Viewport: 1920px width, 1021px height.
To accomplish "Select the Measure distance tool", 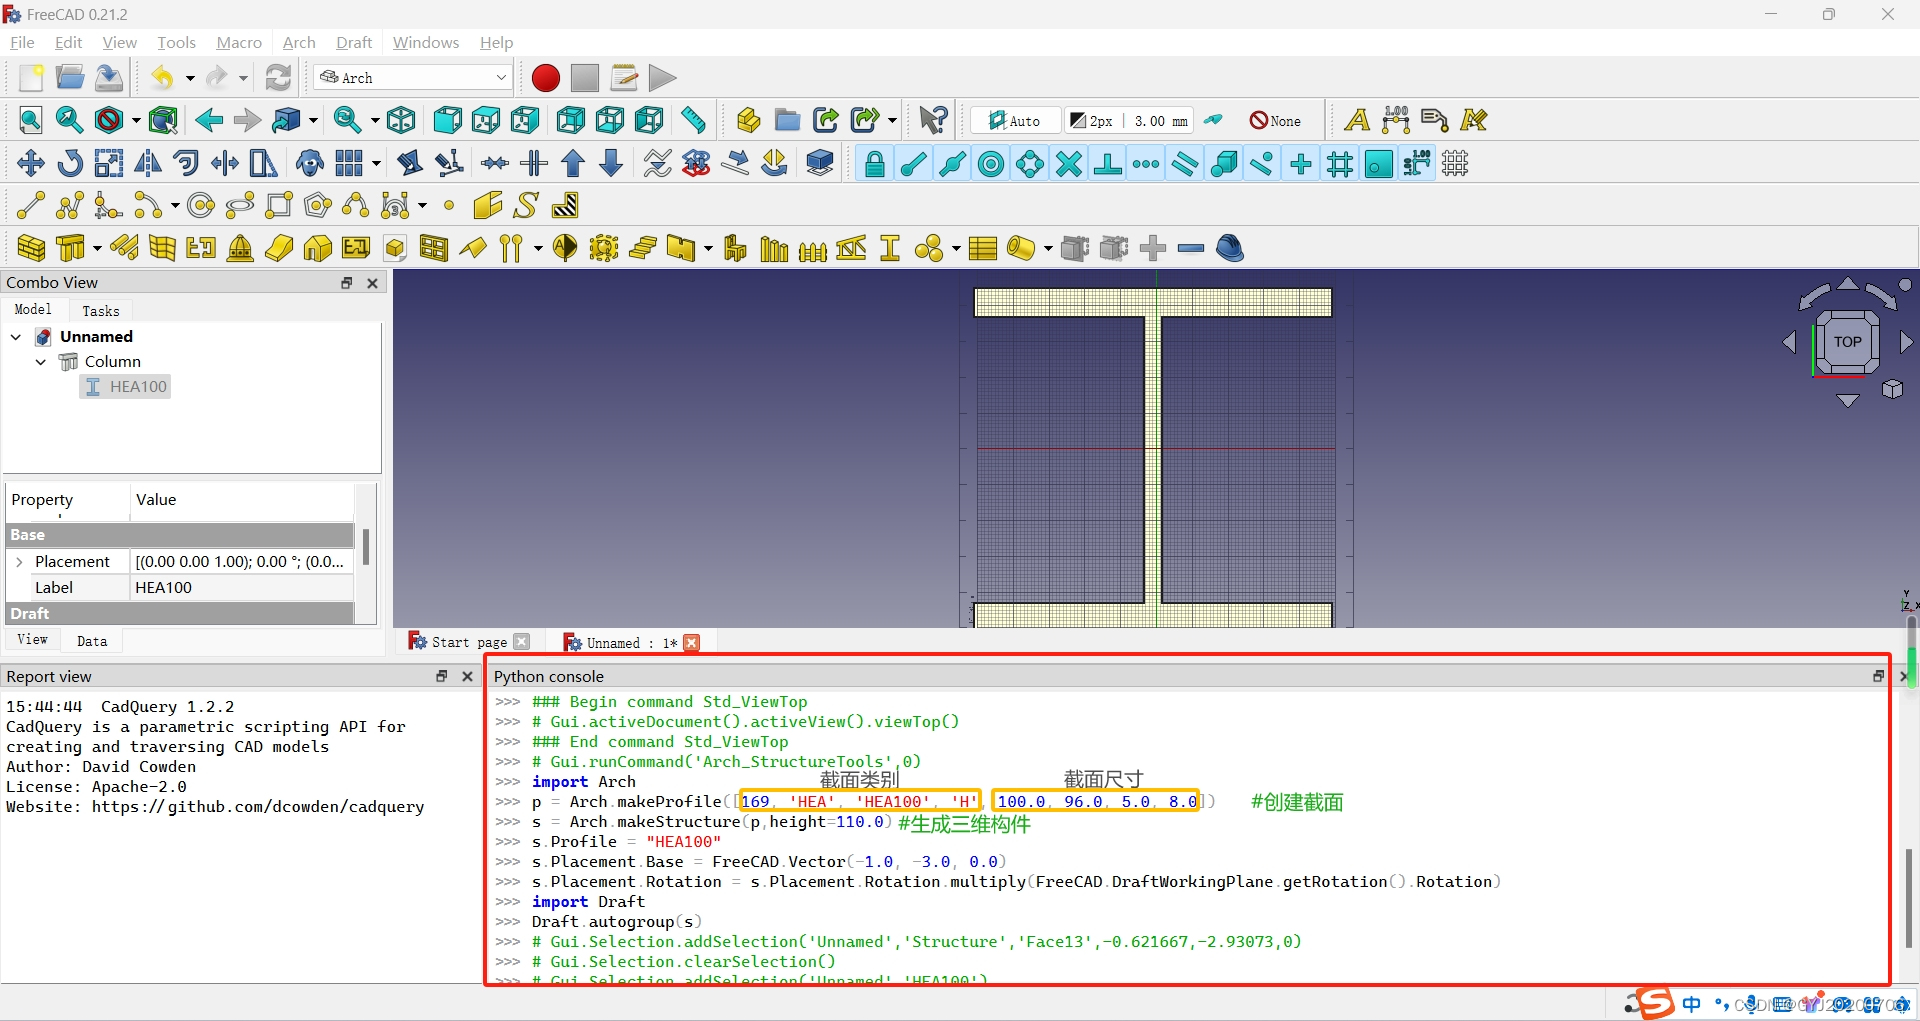I will pyautogui.click(x=694, y=120).
